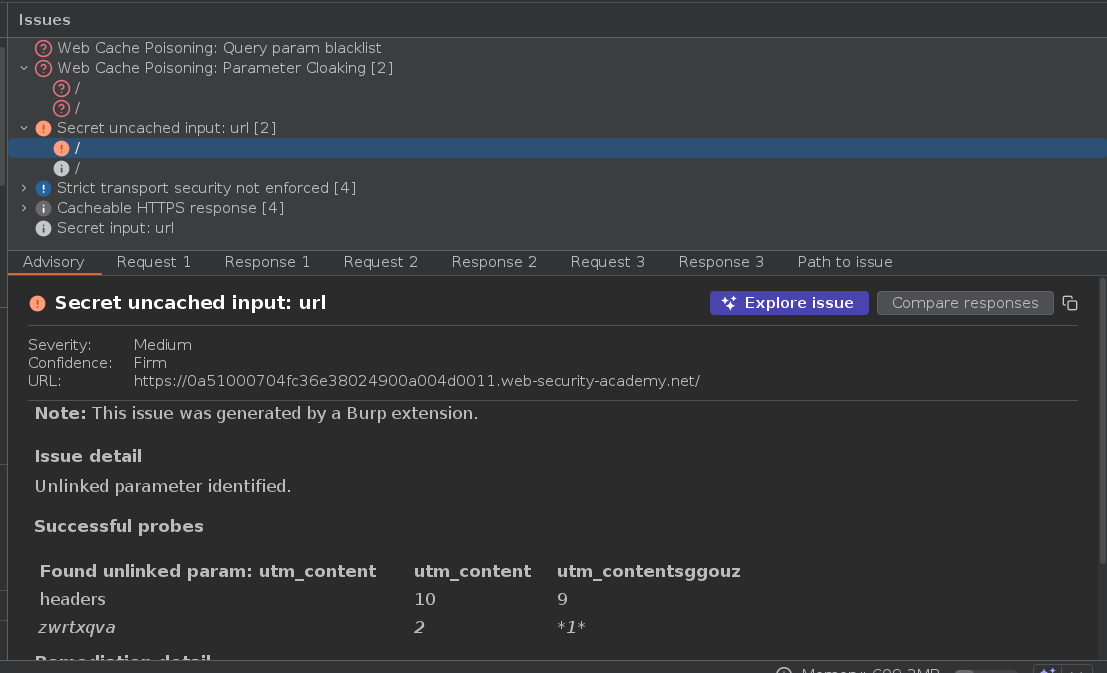Expand the Cacheable HTTPS response group
The width and height of the screenshot is (1107, 673).
click(x=25, y=208)
